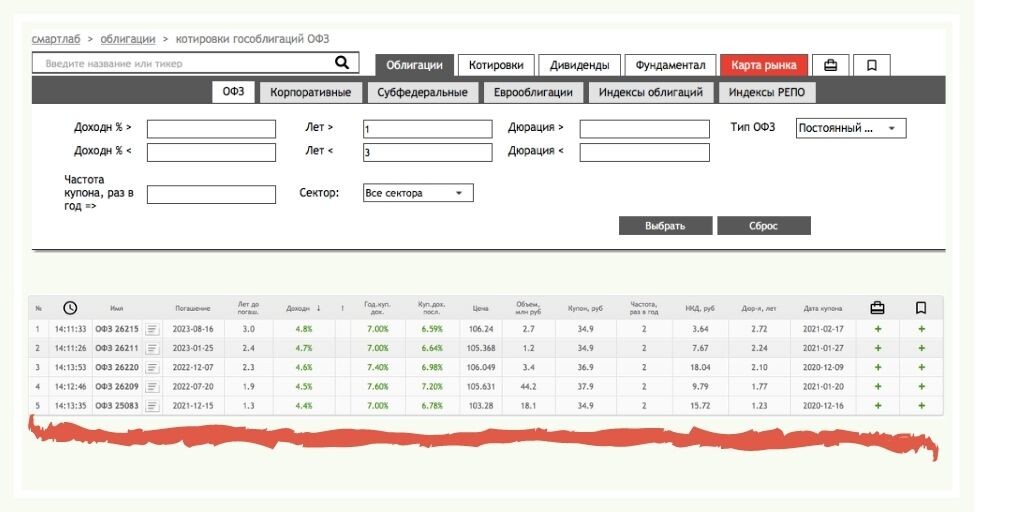
Task: Open the briefcase portfolio icon in top navigation
Action: pos(831,65)
